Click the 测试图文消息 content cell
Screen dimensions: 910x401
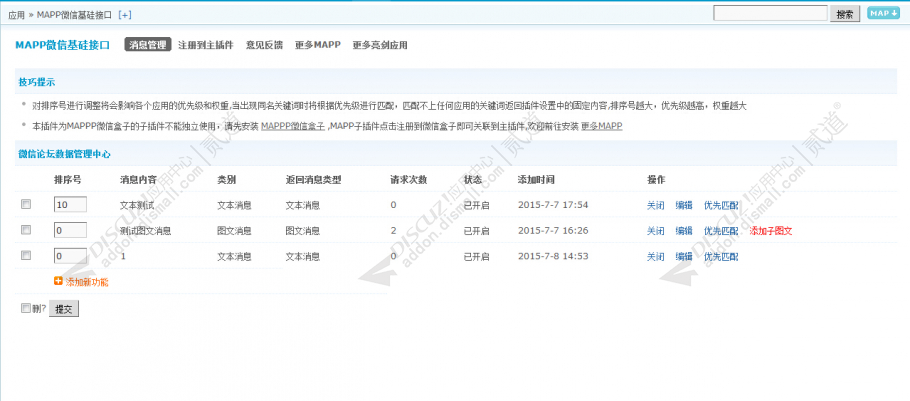click(145, 230)
